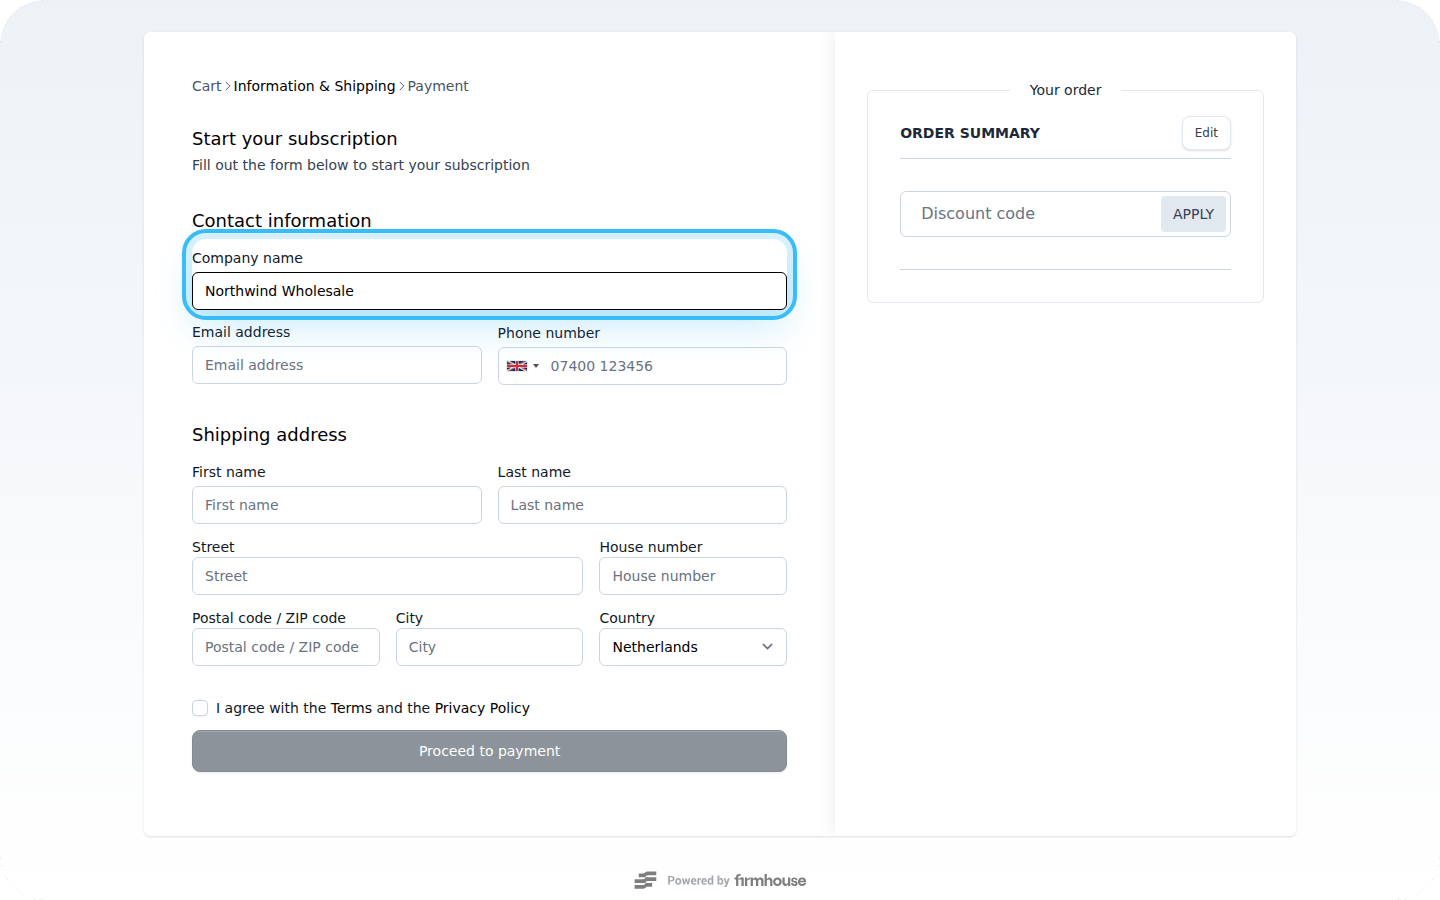Click the Proceed to payment button

click(489, 751)
